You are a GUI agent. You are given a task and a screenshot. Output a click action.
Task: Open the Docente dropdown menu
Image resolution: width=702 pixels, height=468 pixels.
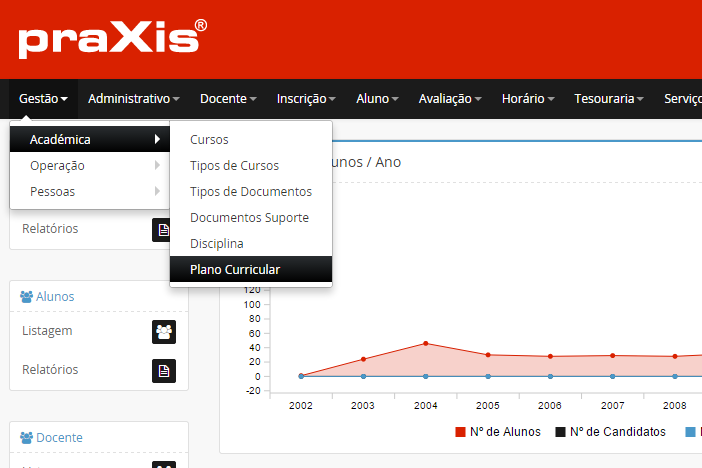[x=228, y=99]
